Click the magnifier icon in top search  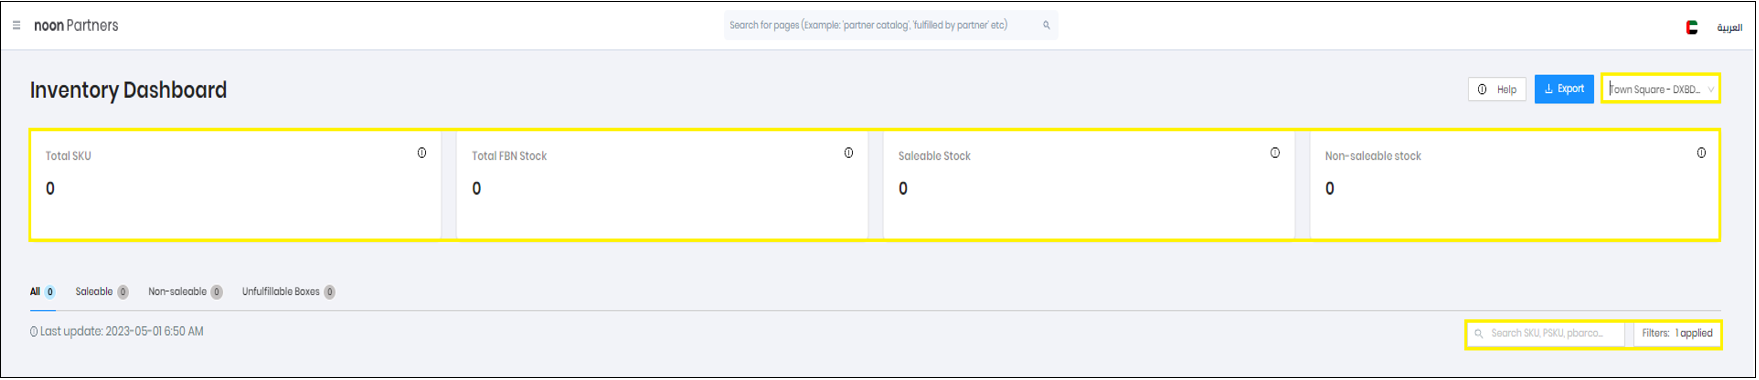[x=1046, y=26]
